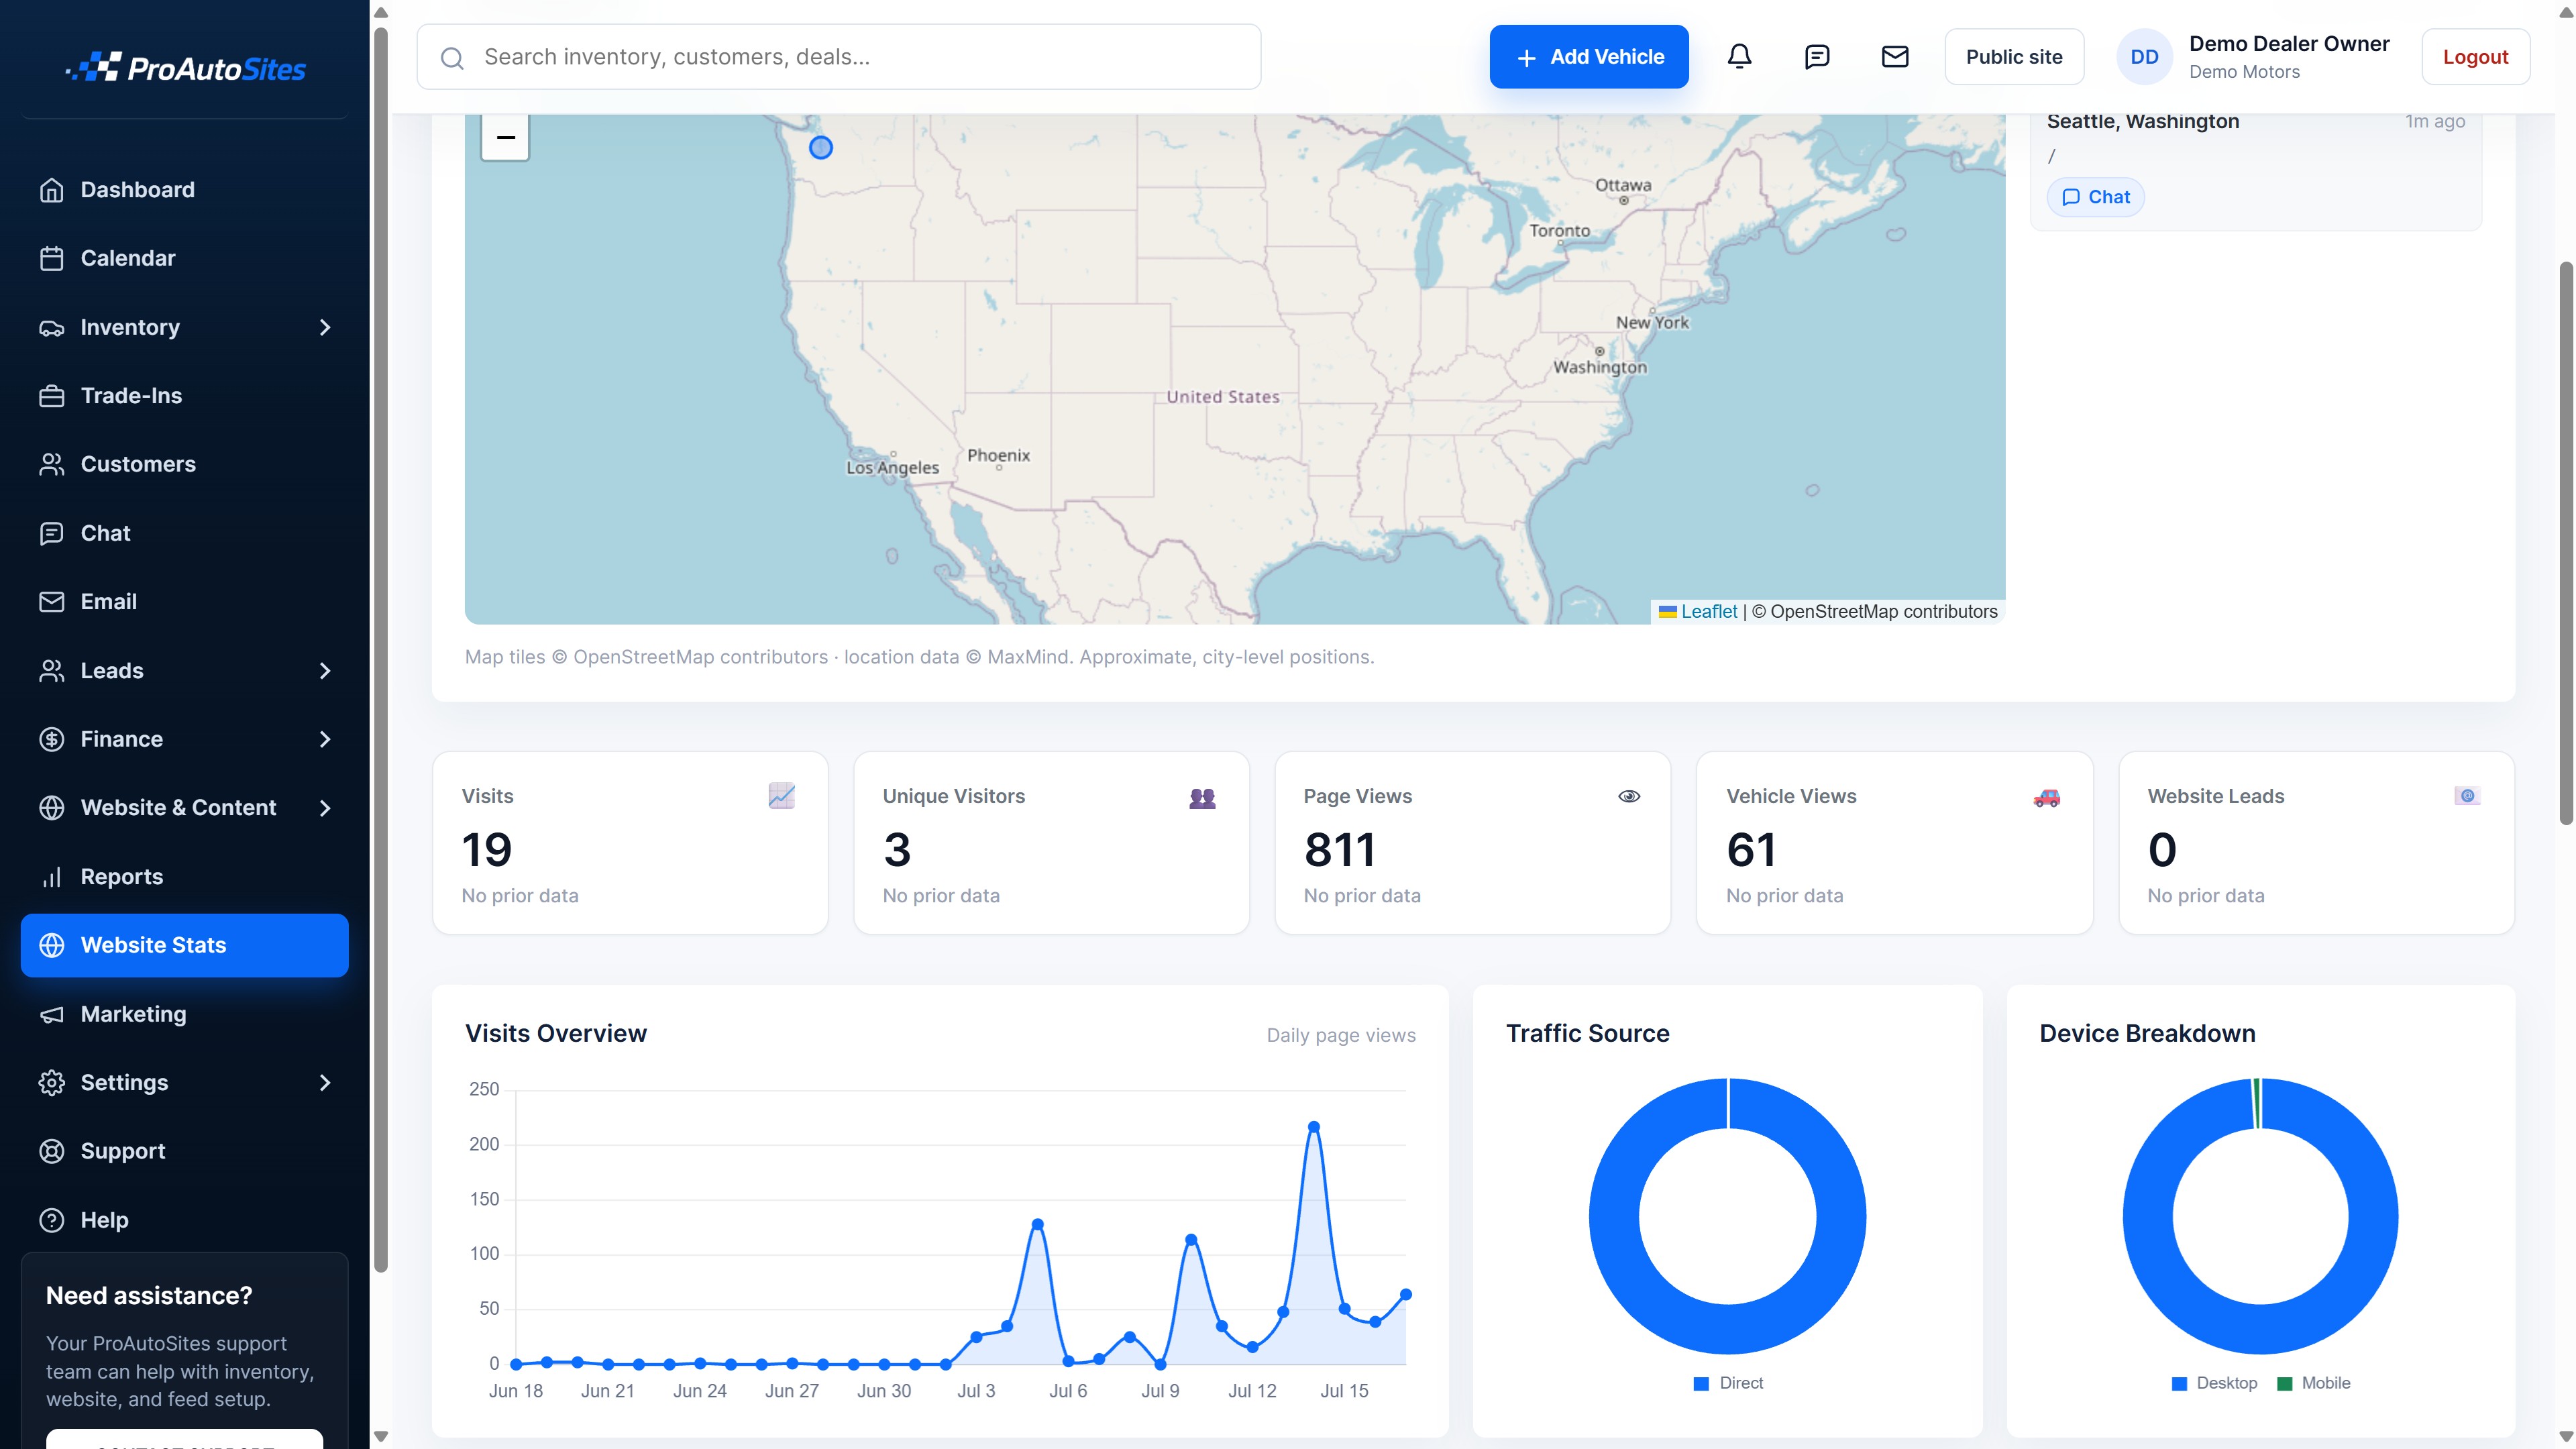Open the Public site button
This screenshot has width=2576, height=1449.
(2014, 57)
